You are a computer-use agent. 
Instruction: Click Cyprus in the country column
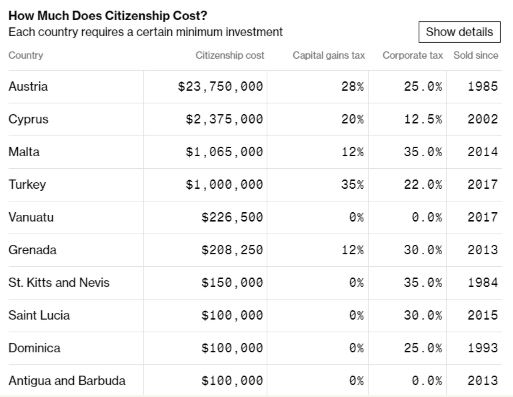[x=28, y=119]
